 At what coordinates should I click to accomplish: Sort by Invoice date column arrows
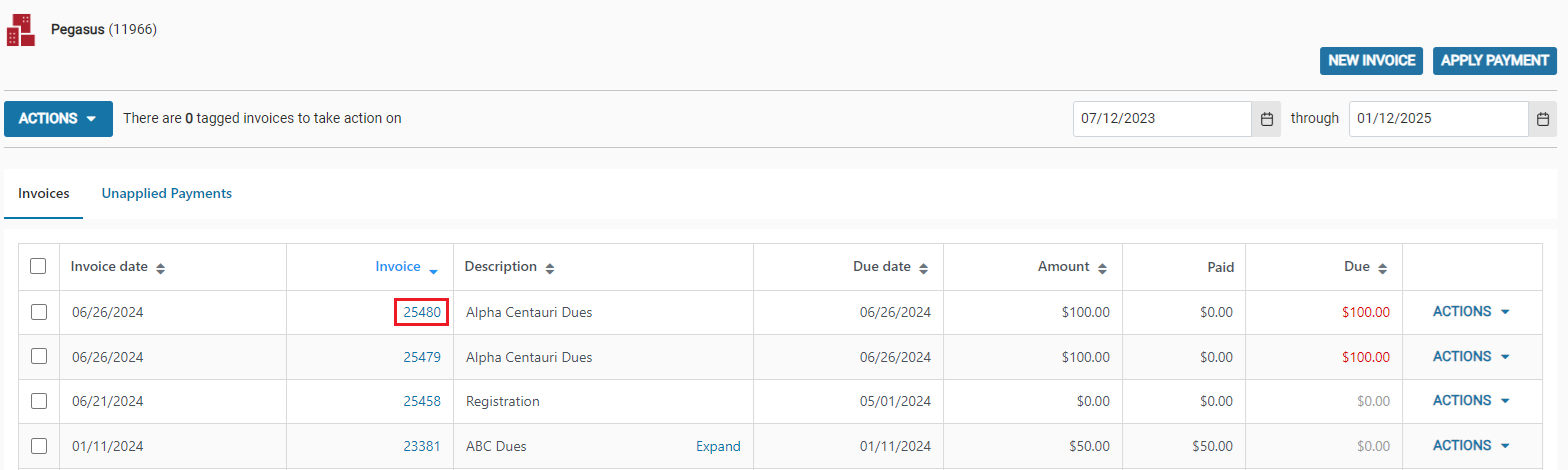tap(161, 268)
